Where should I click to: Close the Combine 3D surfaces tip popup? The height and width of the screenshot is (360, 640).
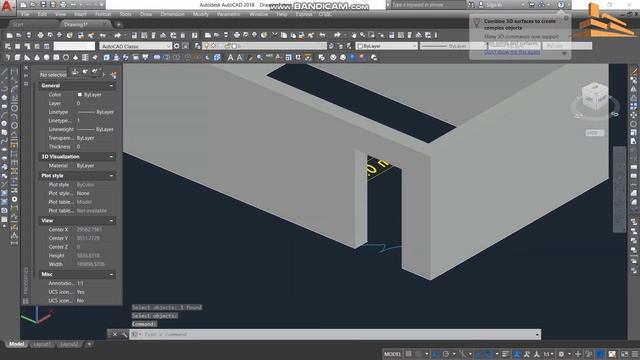pyautogui.click(x=566, y=18)
